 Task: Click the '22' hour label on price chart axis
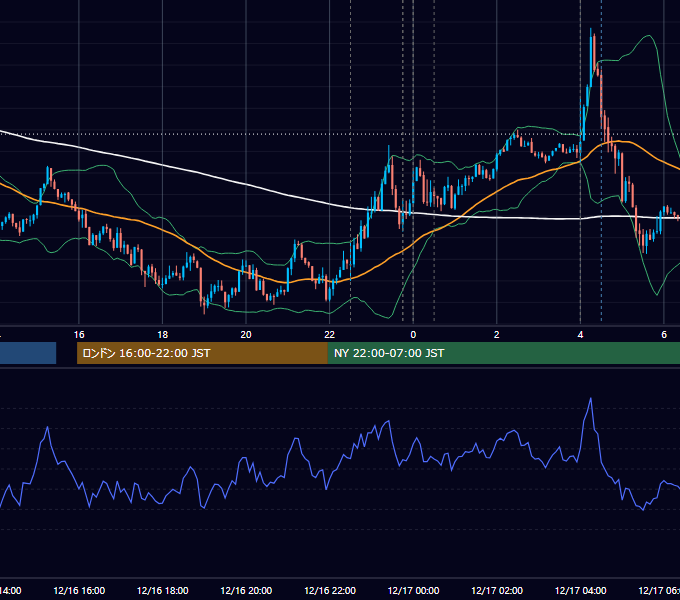[330, 335]
